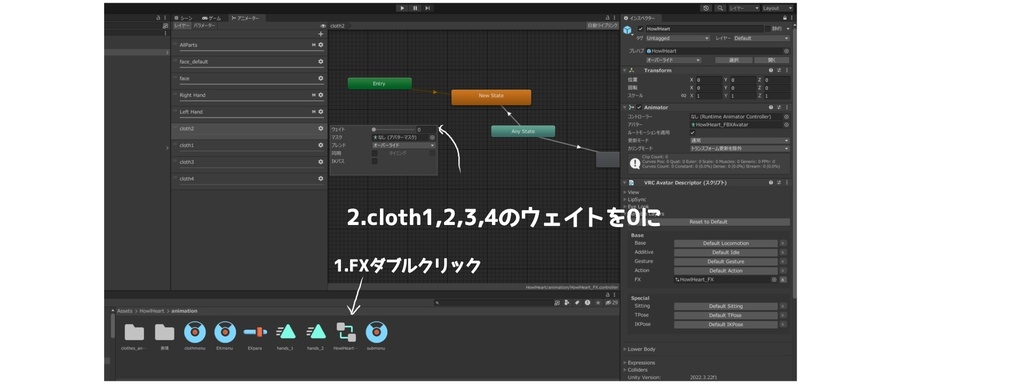
Task: Select the EXmenu asset icon
Action: click(x=225, y=332)
